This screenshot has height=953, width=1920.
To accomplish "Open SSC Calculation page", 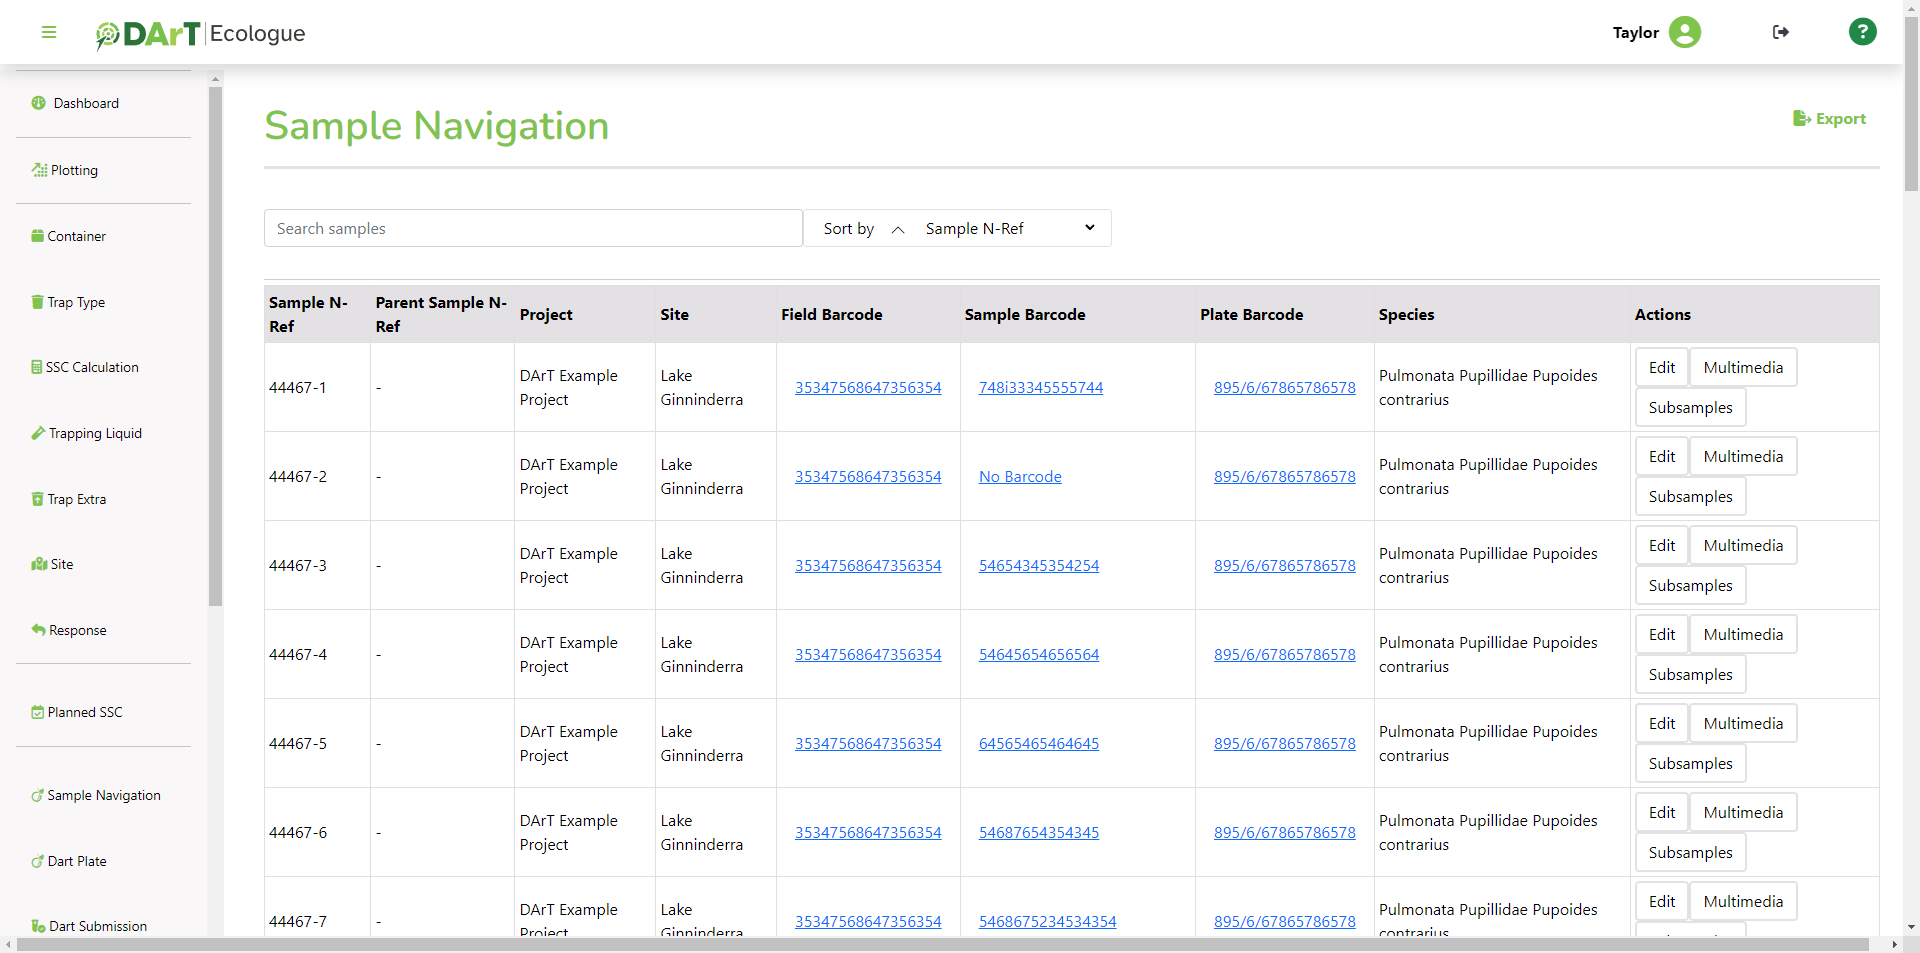I will coord(92,367).
